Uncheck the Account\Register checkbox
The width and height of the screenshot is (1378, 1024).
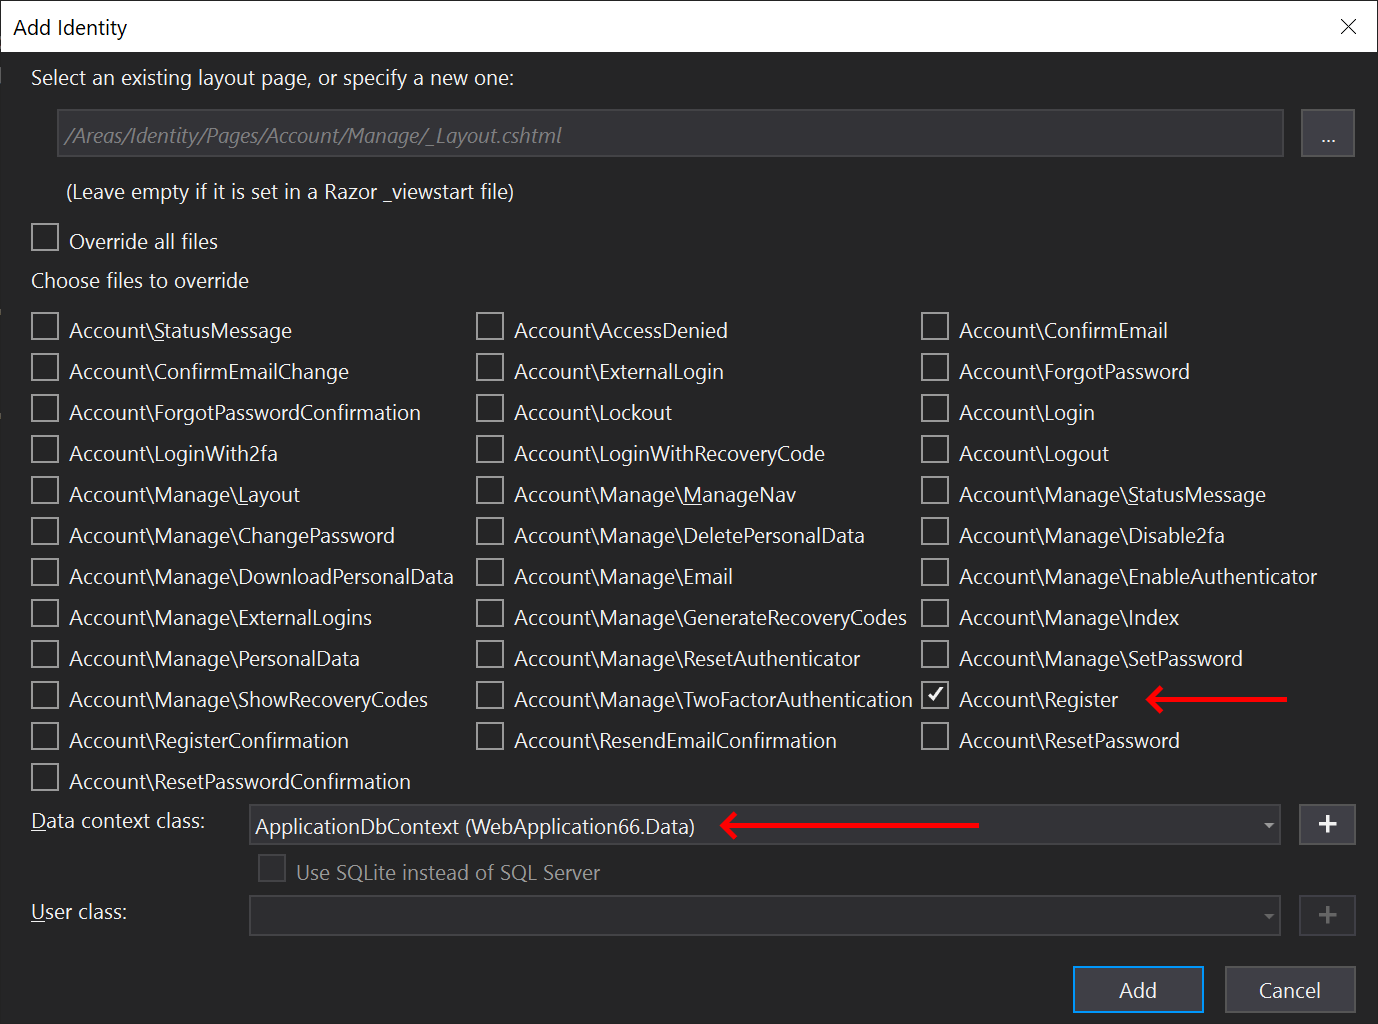coord(934,695)
